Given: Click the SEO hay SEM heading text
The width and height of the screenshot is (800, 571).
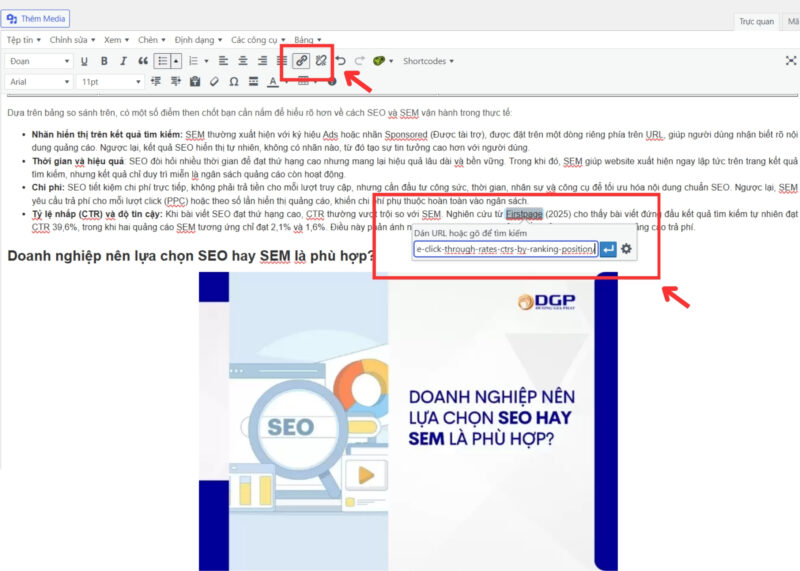Looking at the screenshot, I should click(191, 256).
